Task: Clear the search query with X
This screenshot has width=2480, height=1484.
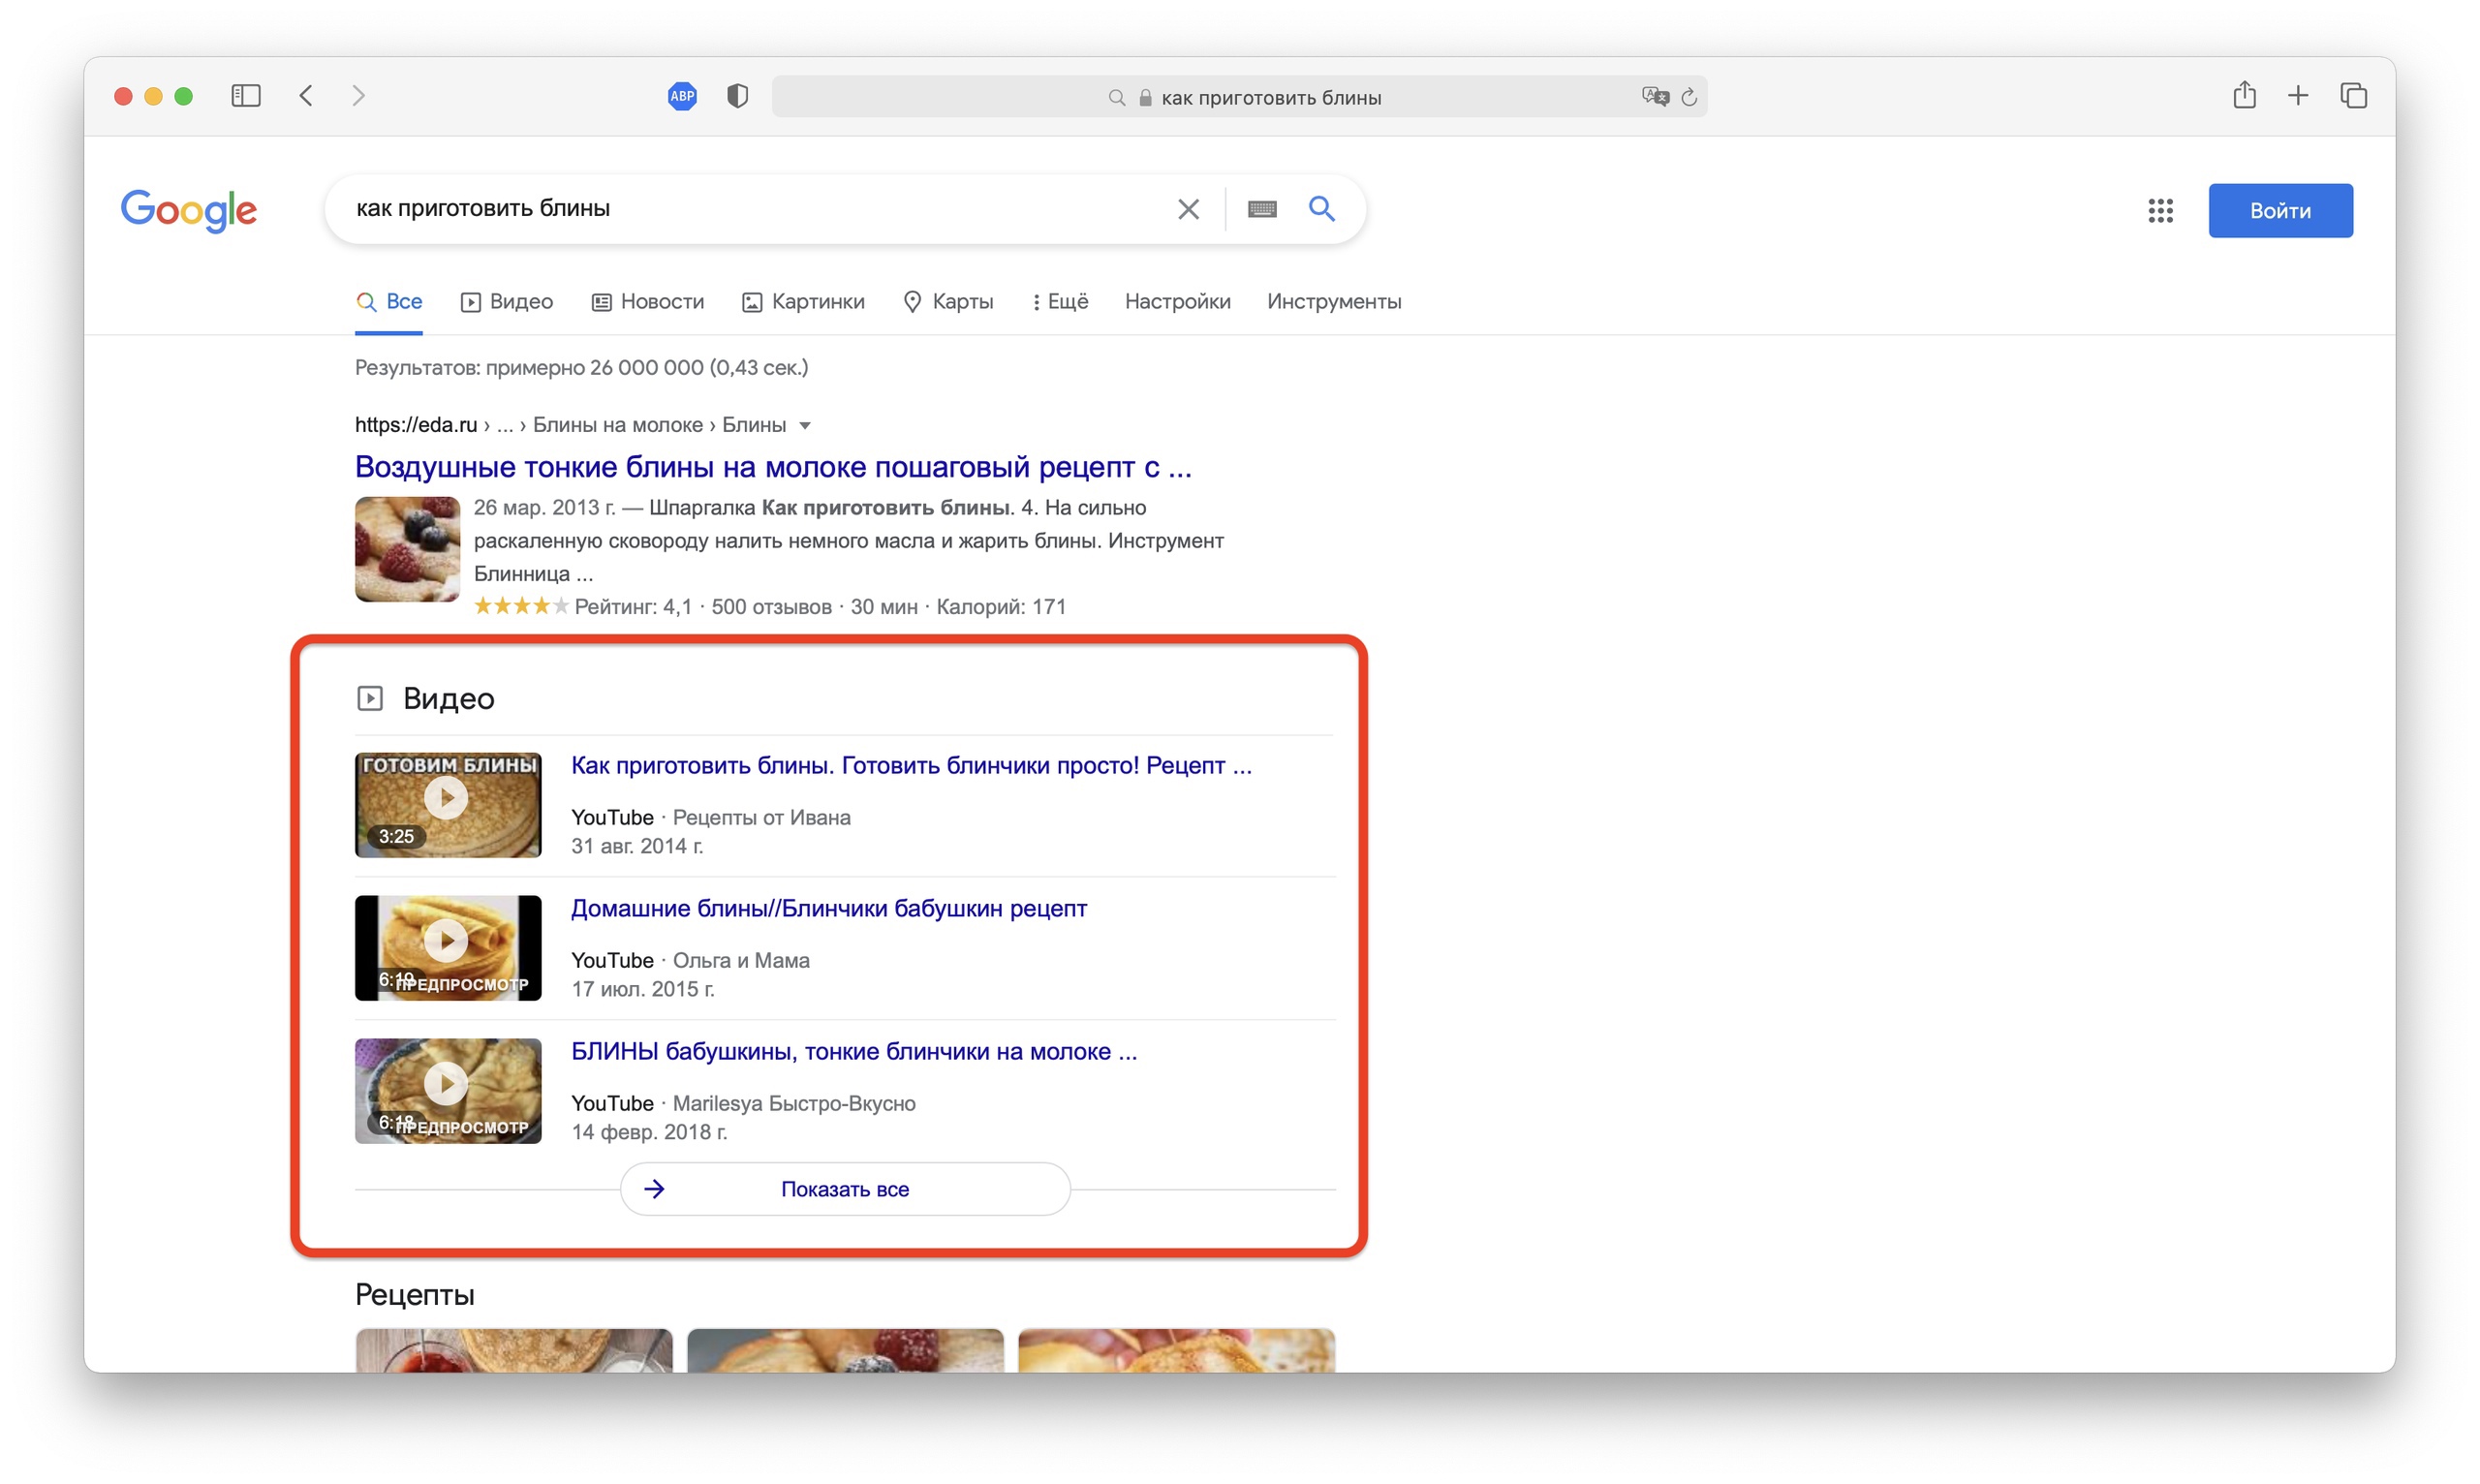Action: point(1188,209)
